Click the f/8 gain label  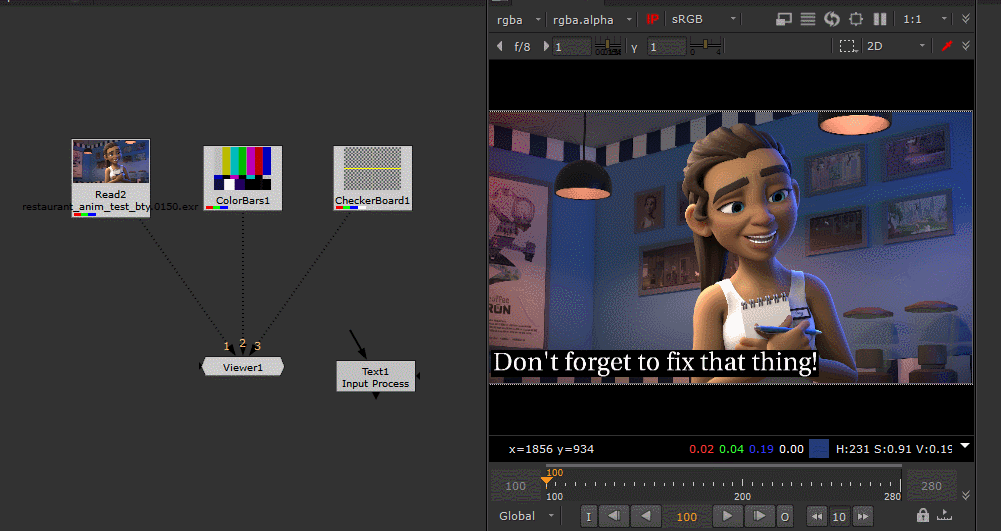tap(522, 47)
